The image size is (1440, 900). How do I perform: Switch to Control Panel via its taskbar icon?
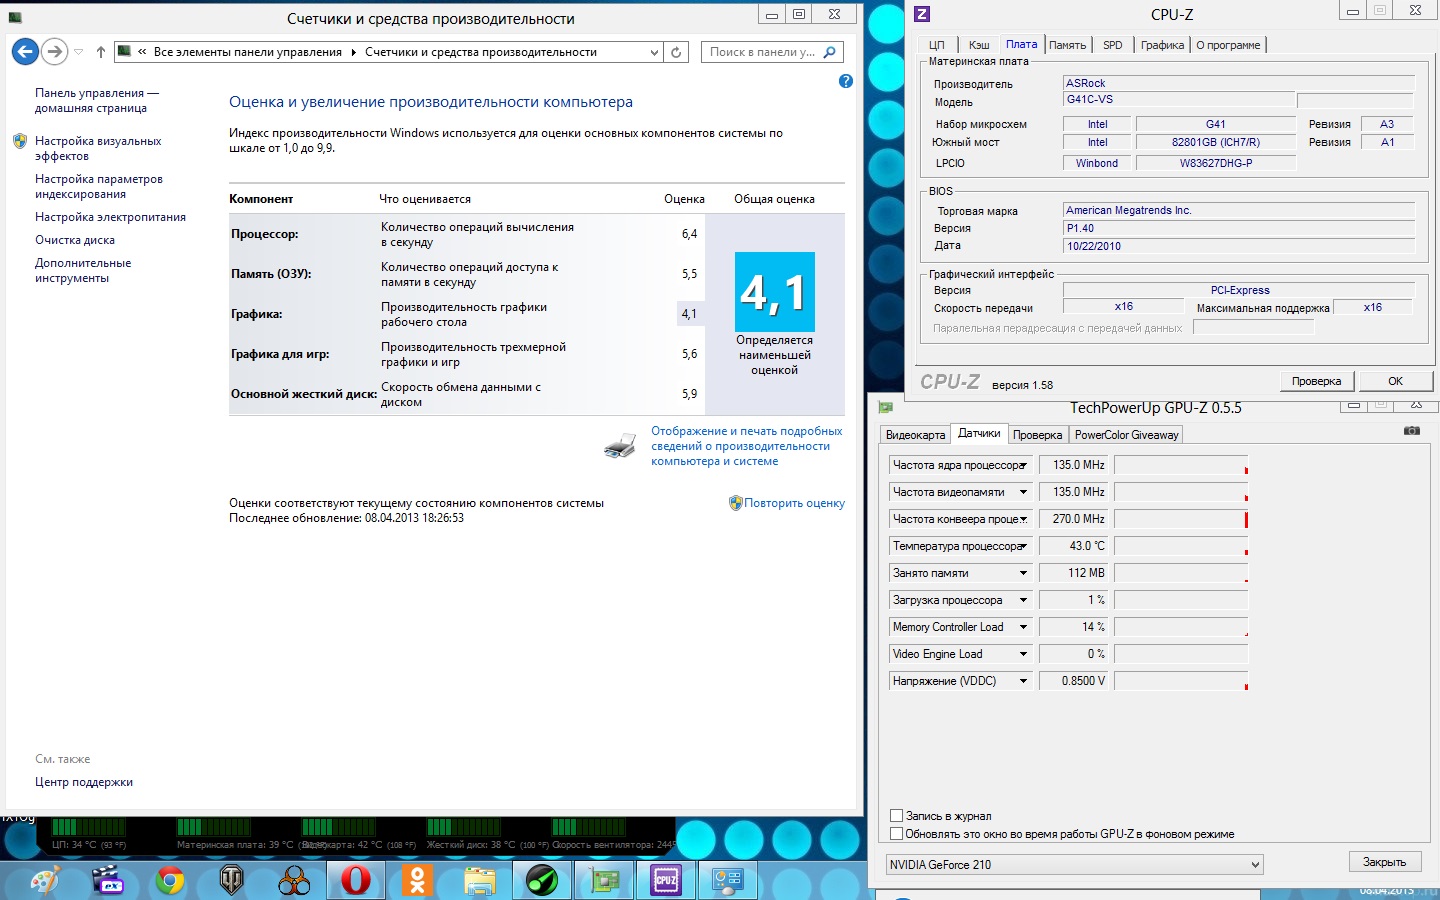728,881
